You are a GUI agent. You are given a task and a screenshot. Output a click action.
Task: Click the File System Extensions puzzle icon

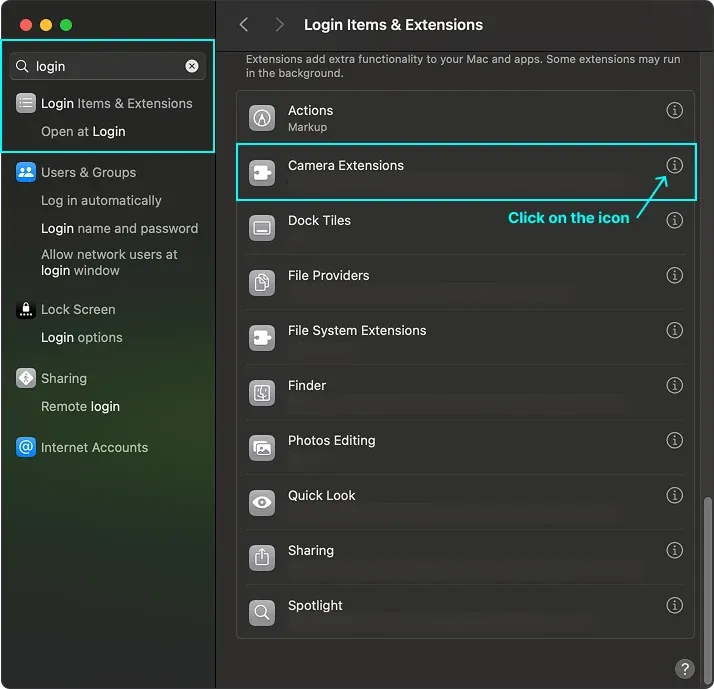click(262, 338)
